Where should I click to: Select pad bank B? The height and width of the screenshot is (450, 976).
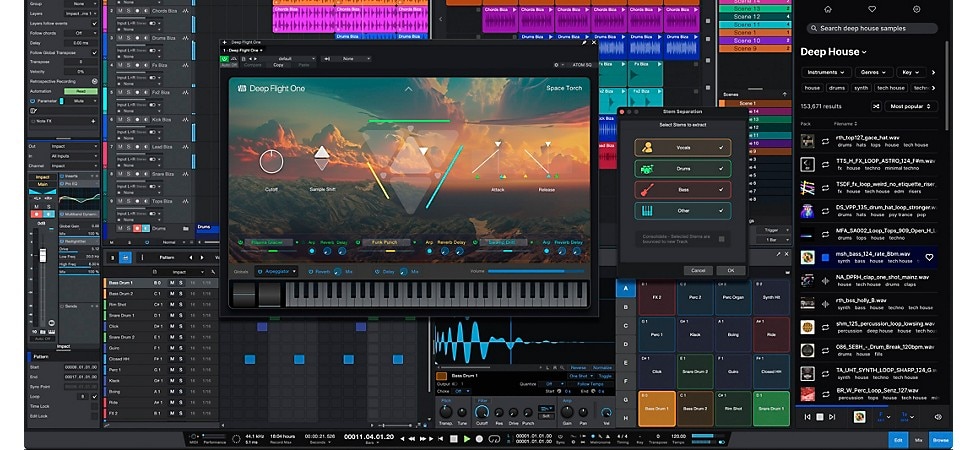click(626, 307)
